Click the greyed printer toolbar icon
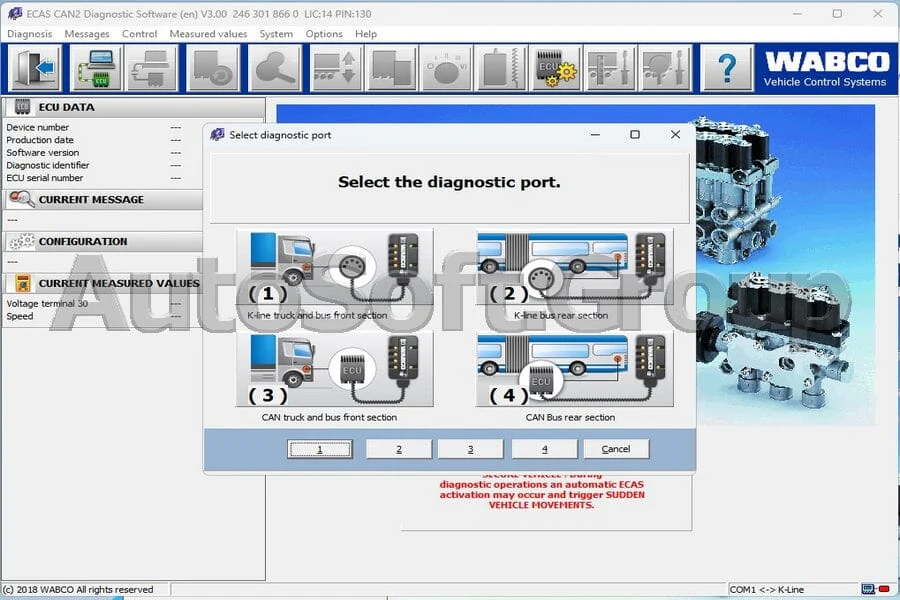The image size is (900, 600). [152, 68]
